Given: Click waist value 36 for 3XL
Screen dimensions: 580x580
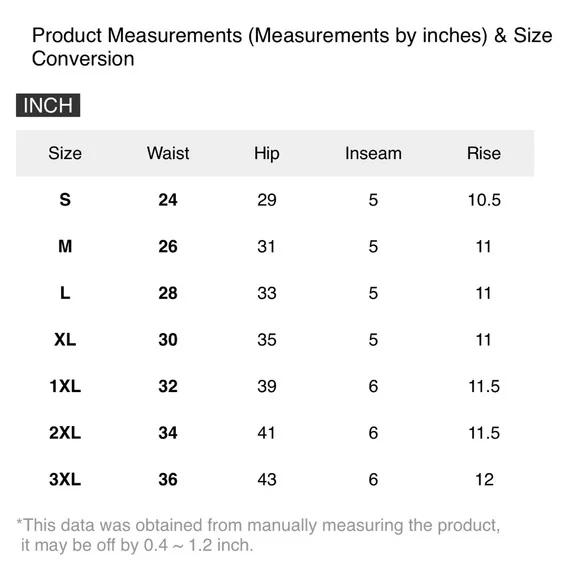Looking at the screenshot, I should [168, 479].
